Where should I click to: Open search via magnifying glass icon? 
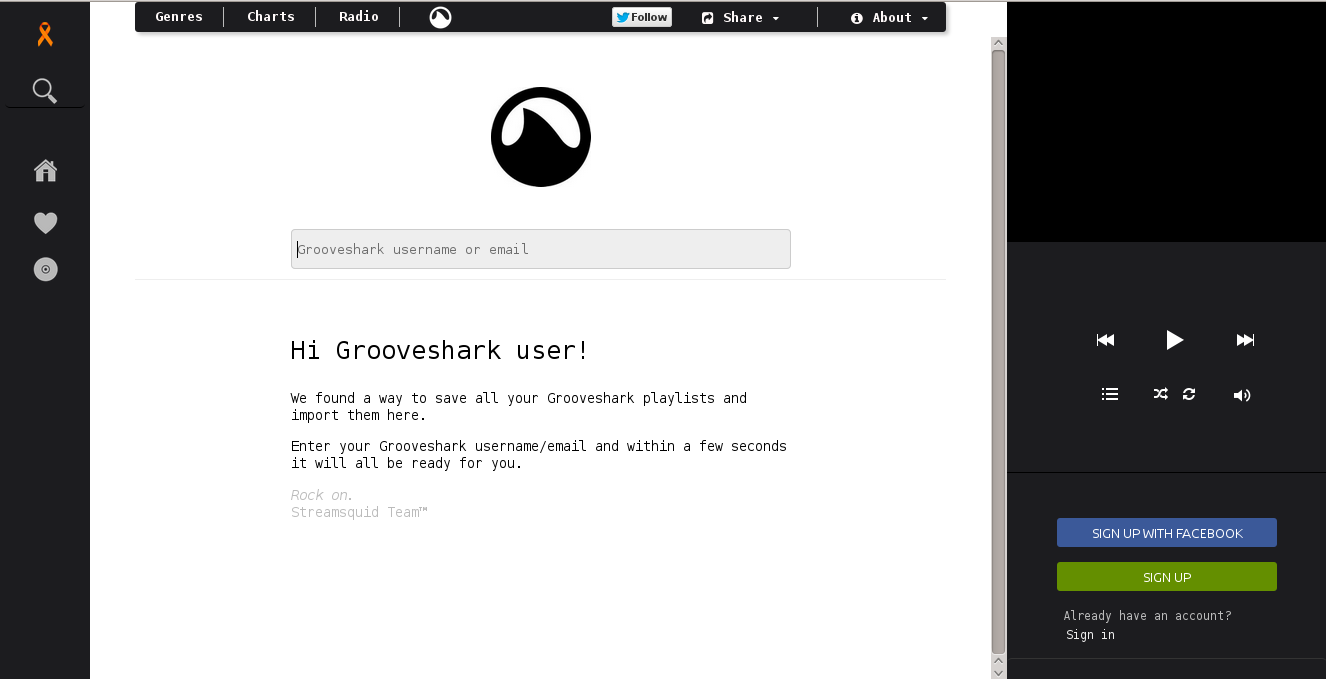pos(45,91)
